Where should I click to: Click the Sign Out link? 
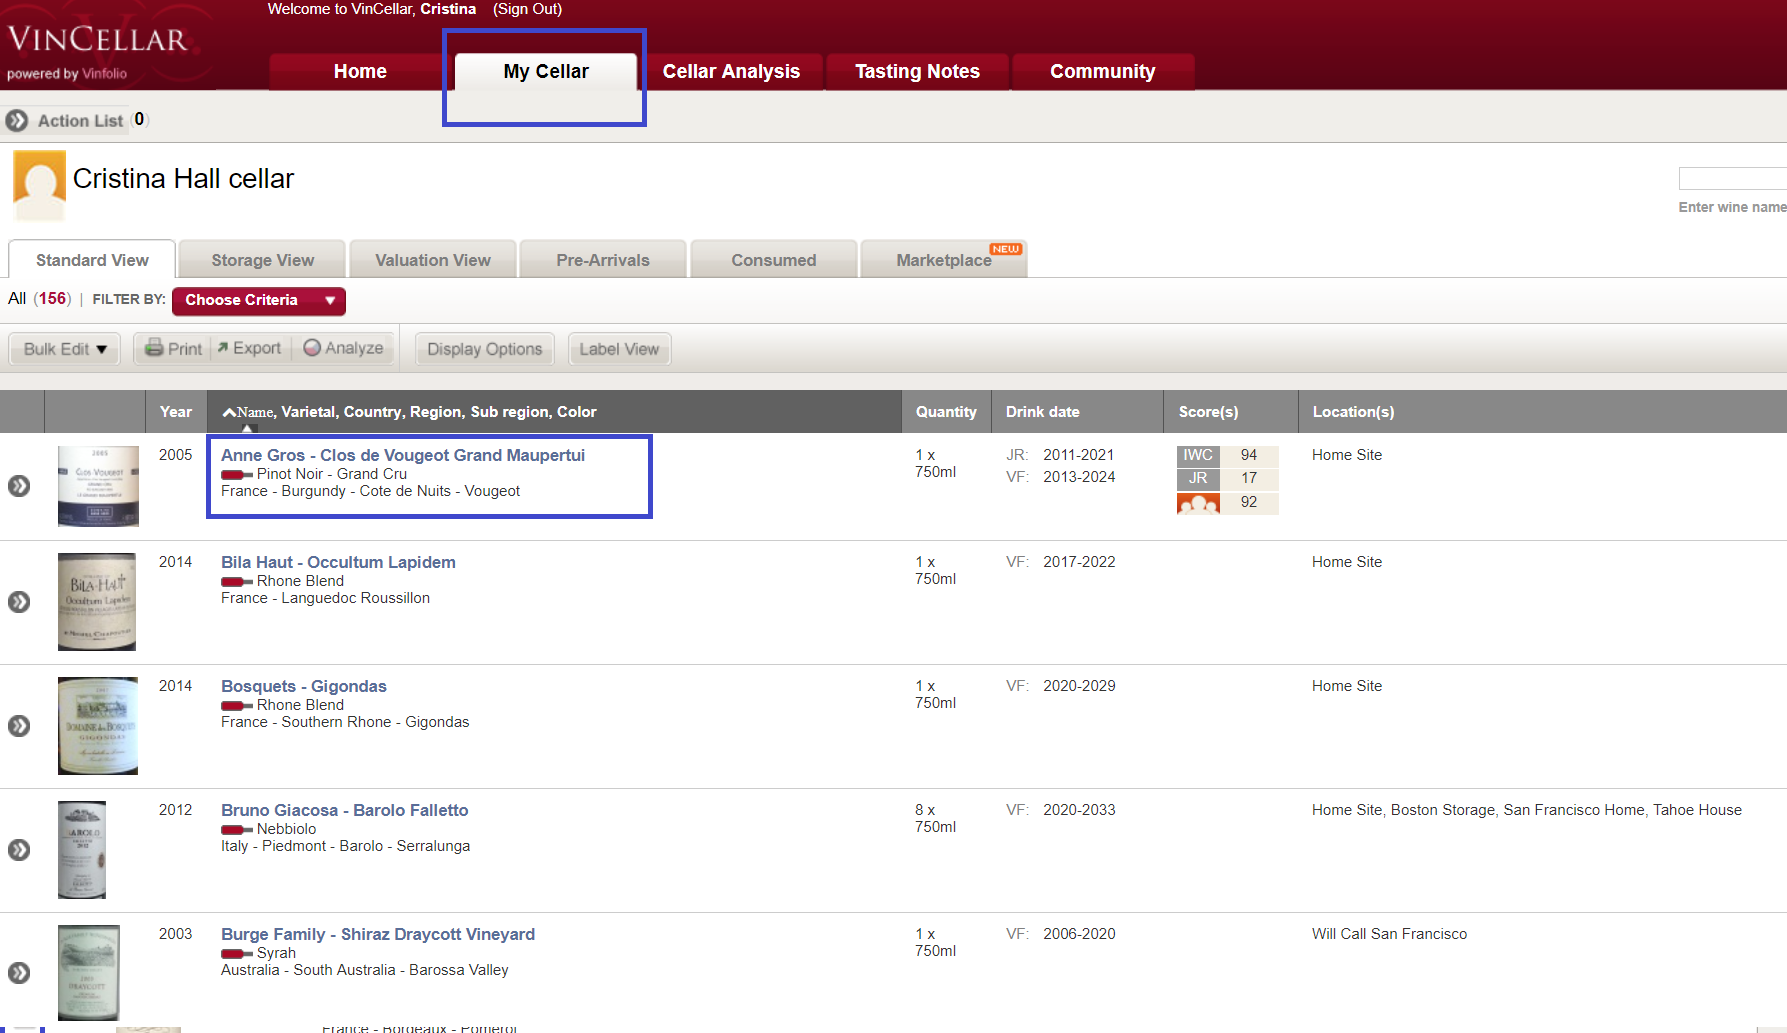point(527,9)
